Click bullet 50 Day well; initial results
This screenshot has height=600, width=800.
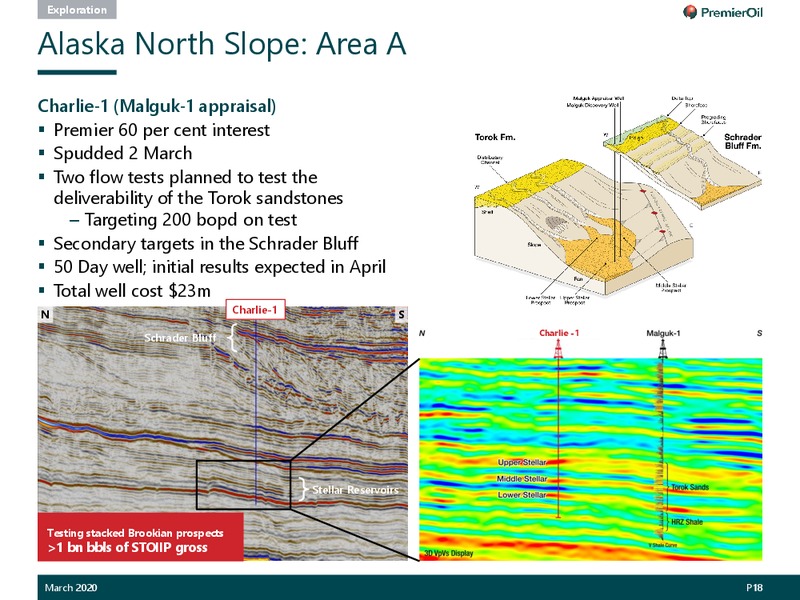(219, 267)
